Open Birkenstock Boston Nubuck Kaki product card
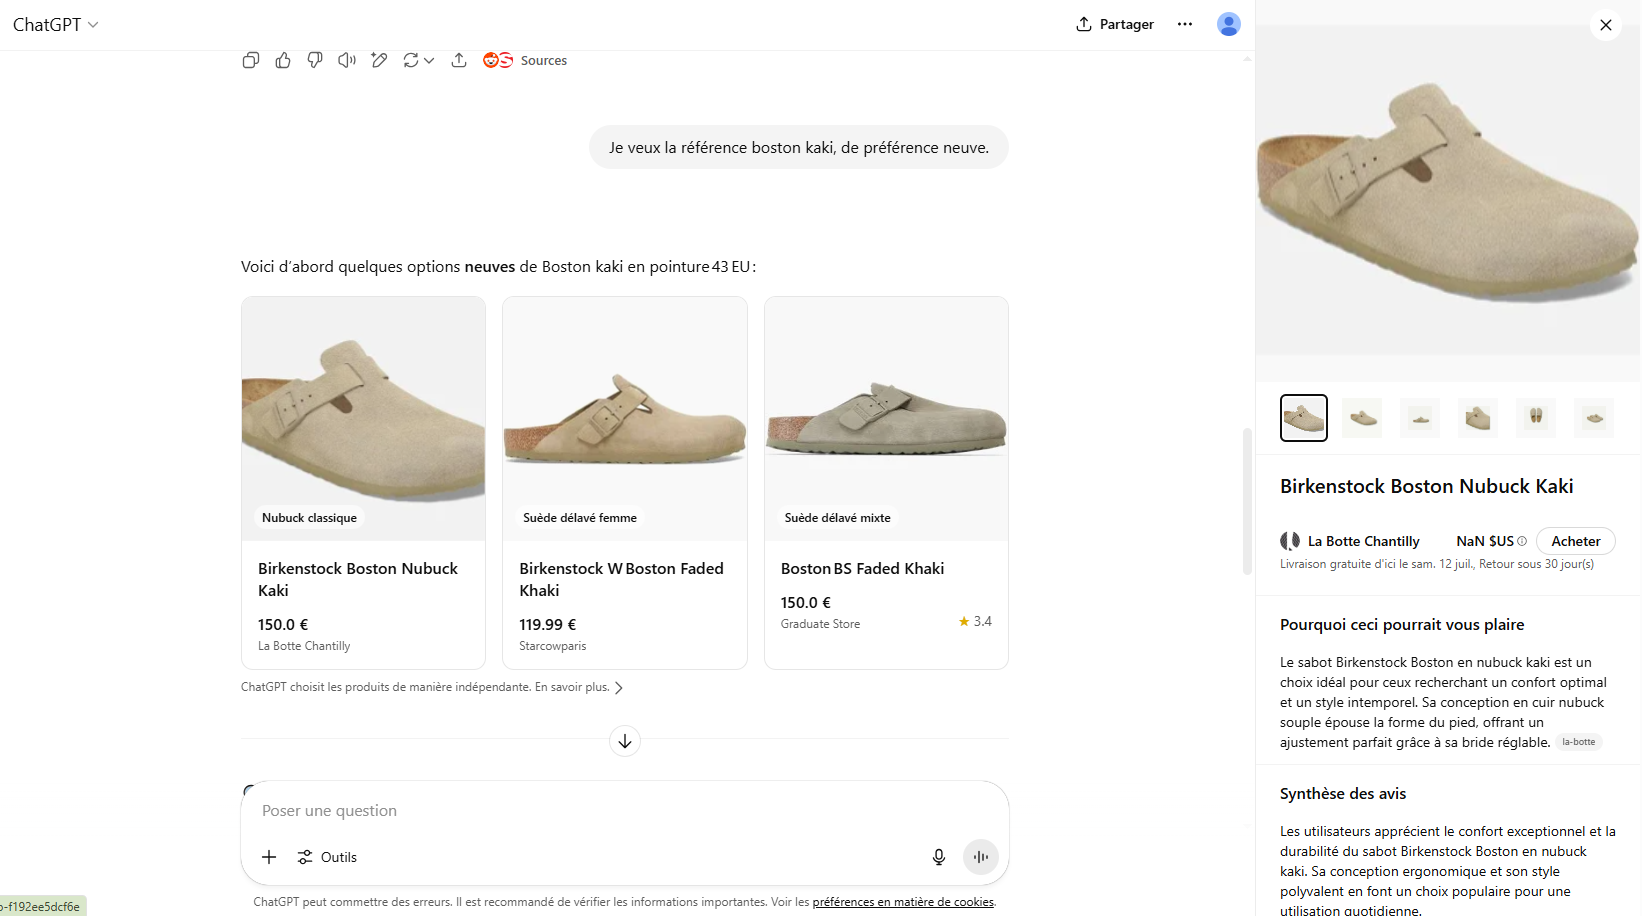The width and height of the screenshot is (1642, 916). pyautogui.click(x=363, y=483)
